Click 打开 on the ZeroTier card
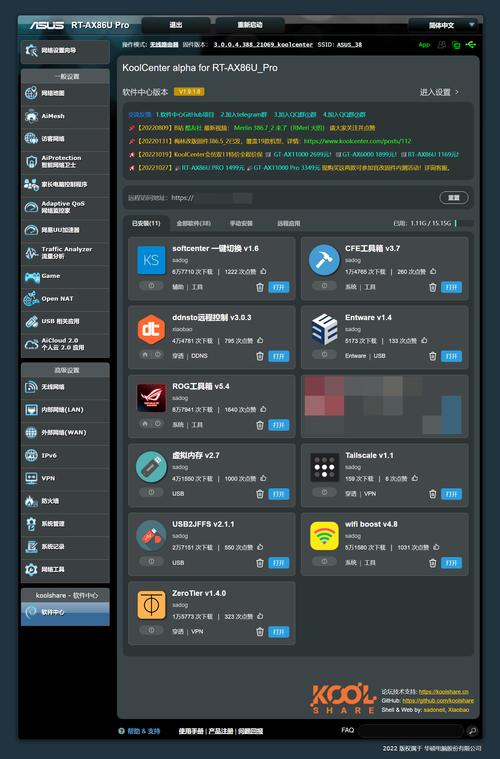 tap(278, 632)
